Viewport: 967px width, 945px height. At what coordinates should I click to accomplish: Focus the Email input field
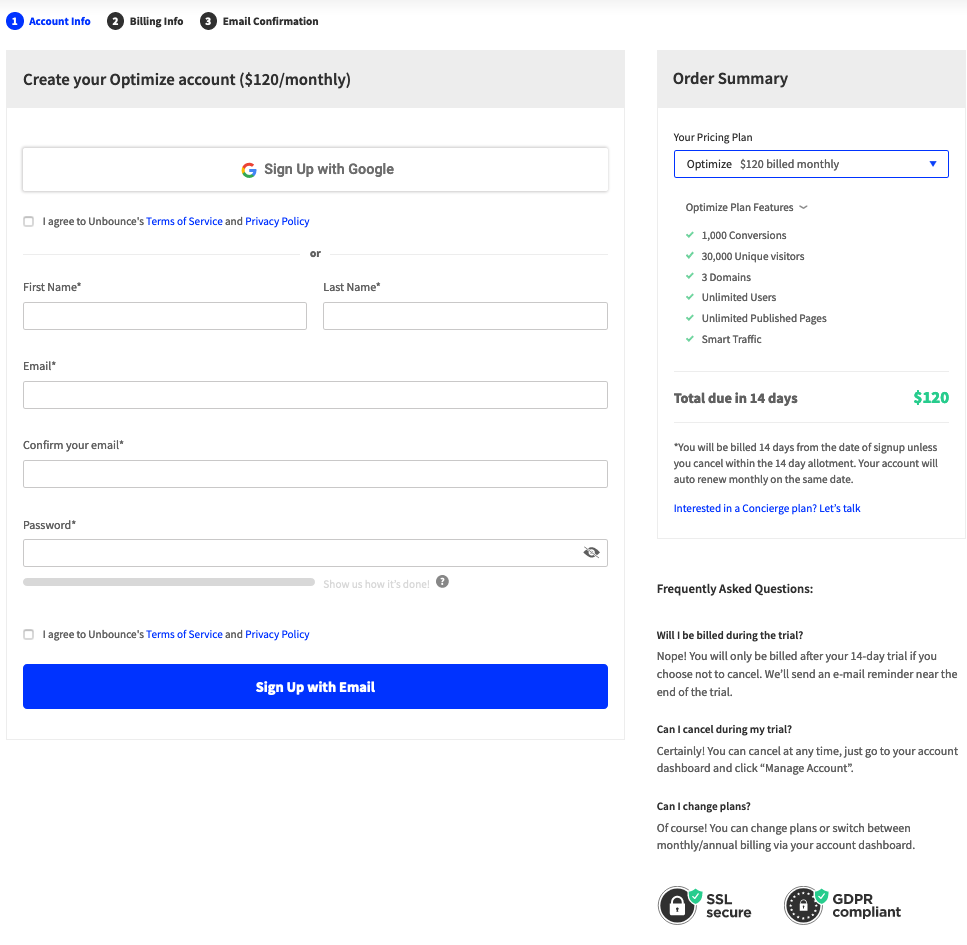pyautogui.click(x=315, y=395)
